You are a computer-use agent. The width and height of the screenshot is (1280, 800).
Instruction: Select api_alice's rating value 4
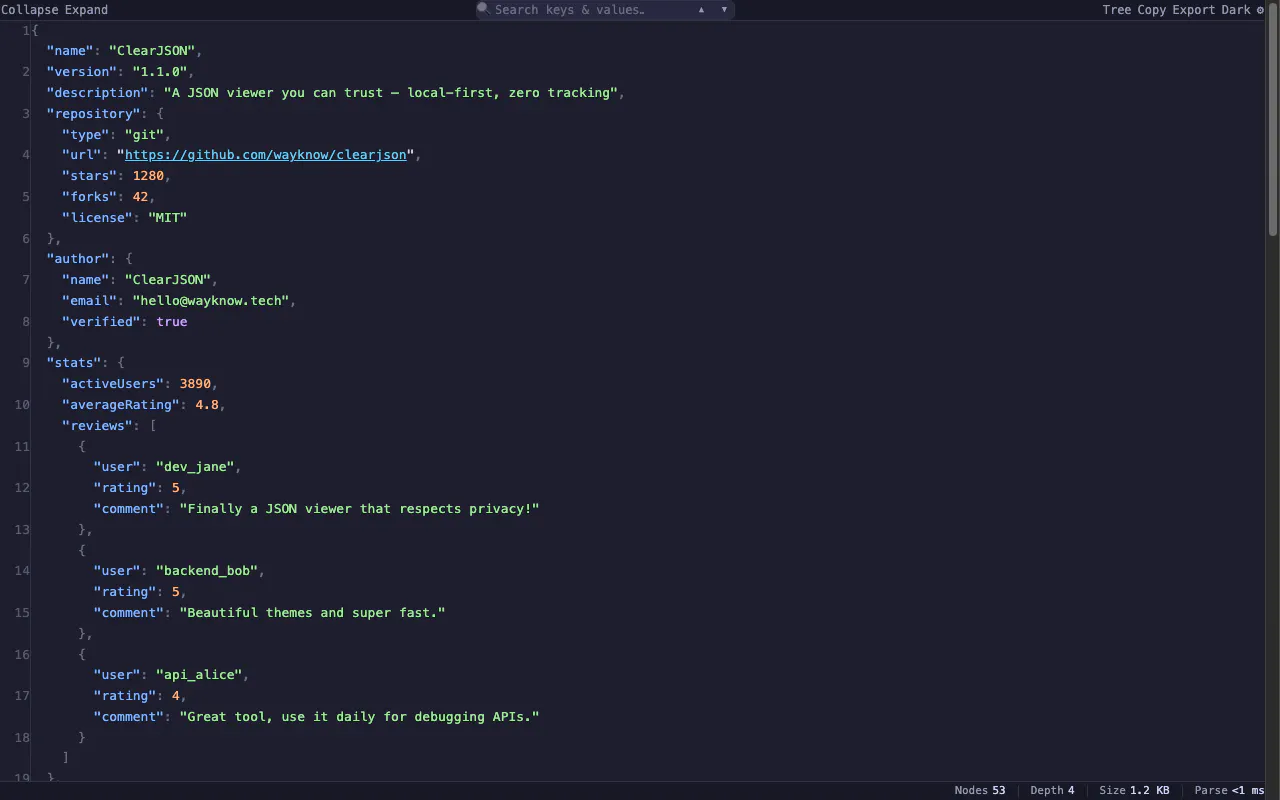coord(176,696)
